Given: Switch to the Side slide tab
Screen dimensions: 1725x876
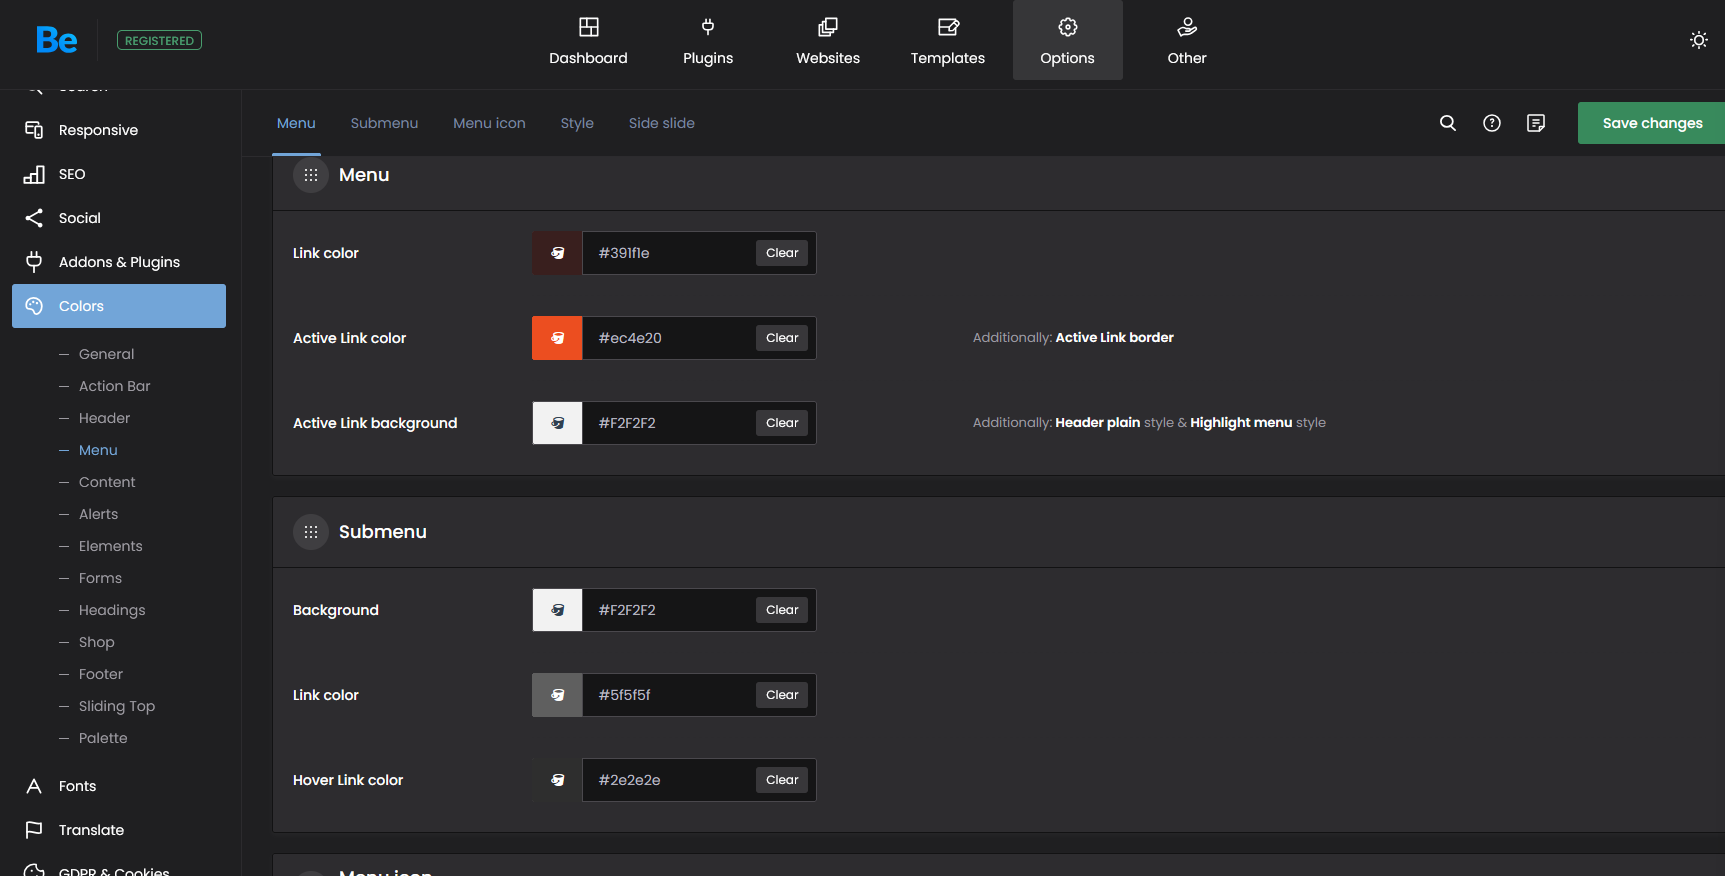Looking at the screenshot, I should 662,123.
